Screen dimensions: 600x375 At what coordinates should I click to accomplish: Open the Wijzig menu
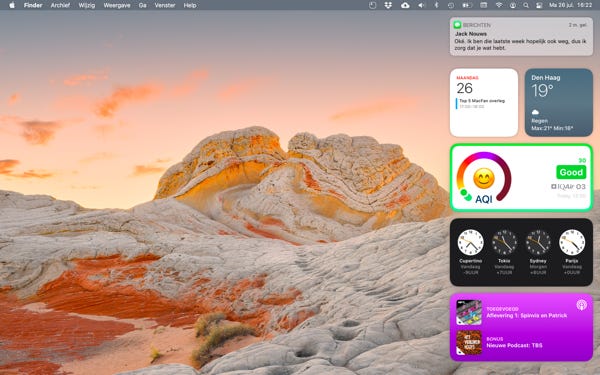[86, 5]
